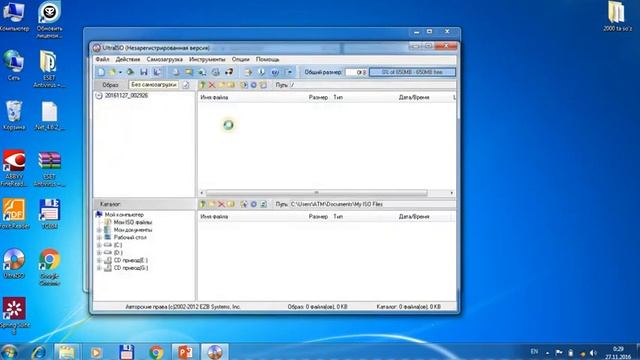640x360 pixels.
Task: Click the Convert image icon in main toolbar
Action: point(202,72)
